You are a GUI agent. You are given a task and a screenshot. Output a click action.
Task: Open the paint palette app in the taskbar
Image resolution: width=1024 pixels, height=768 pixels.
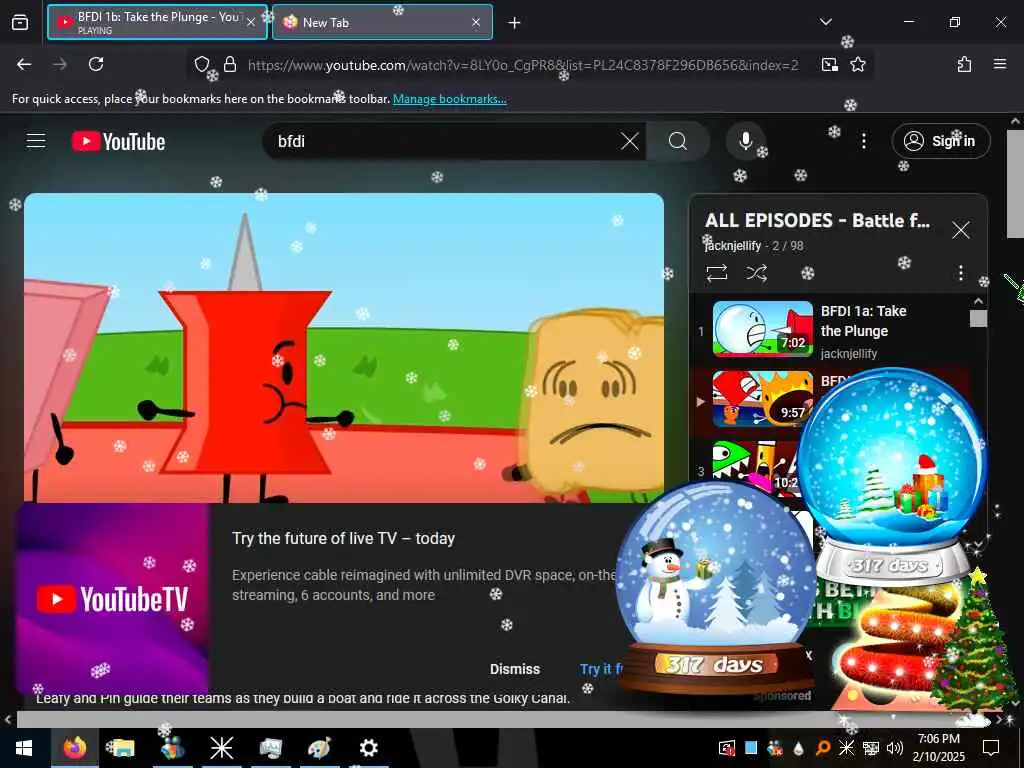point(319,748)
